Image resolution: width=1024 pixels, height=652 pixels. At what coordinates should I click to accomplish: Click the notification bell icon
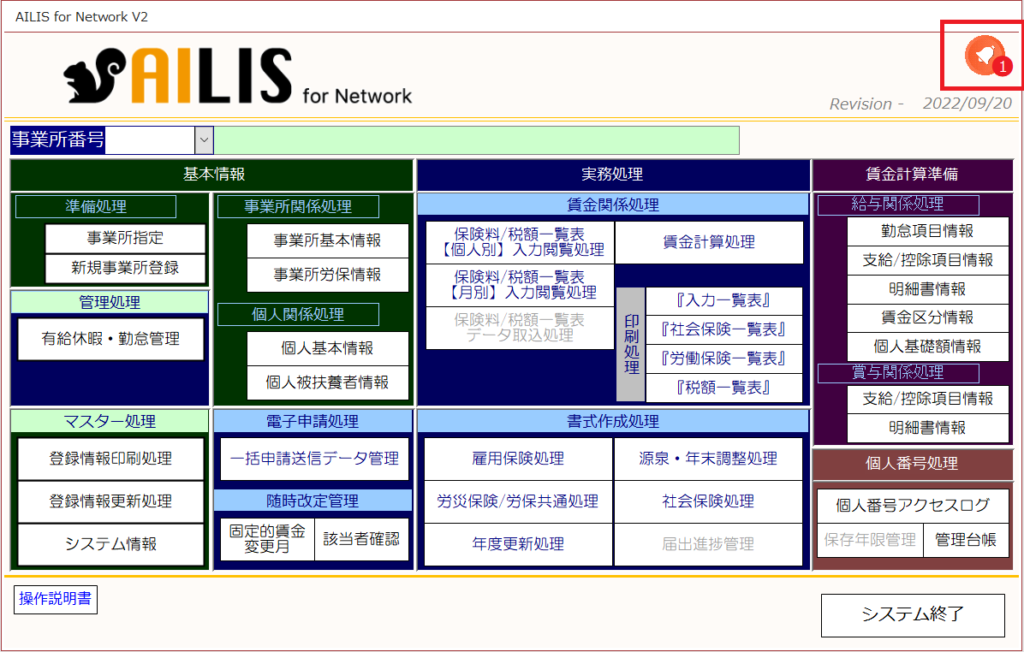point(981,56)
